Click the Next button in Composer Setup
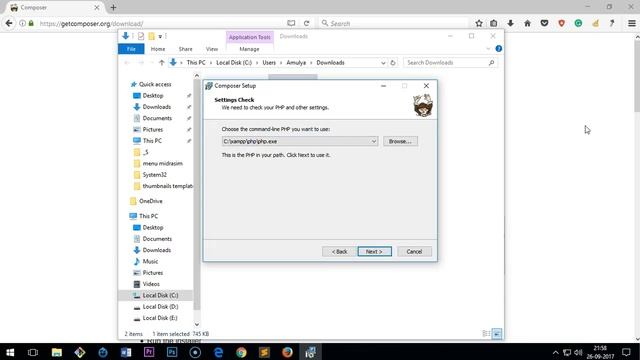This screenshot has height=360, width=640. pos(374,251)
